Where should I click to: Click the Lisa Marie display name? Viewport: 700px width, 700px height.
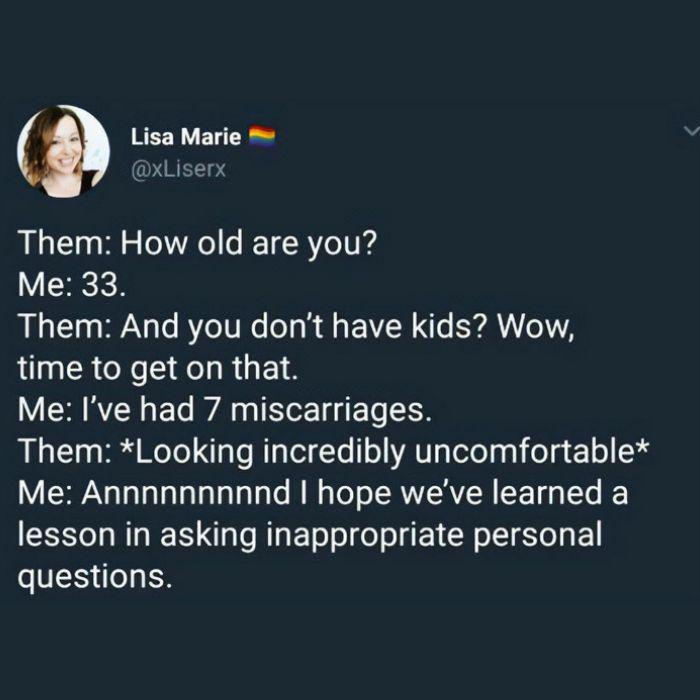[186, 137]
